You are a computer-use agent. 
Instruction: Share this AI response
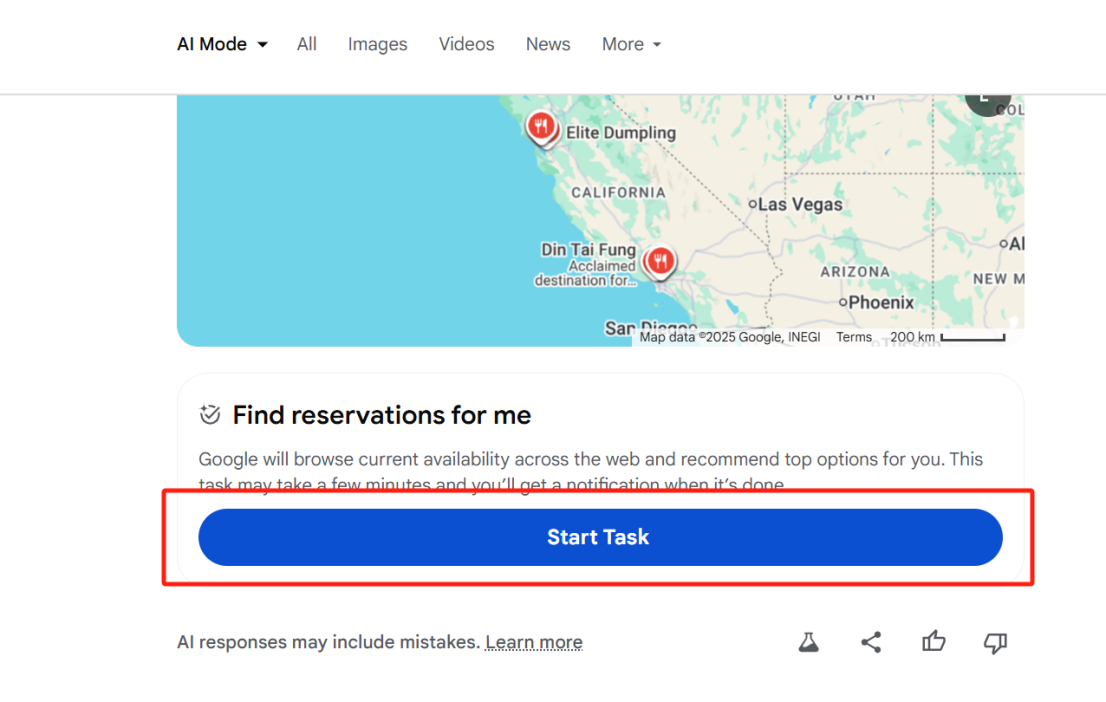pyautogui.click(x=871, y=642)
